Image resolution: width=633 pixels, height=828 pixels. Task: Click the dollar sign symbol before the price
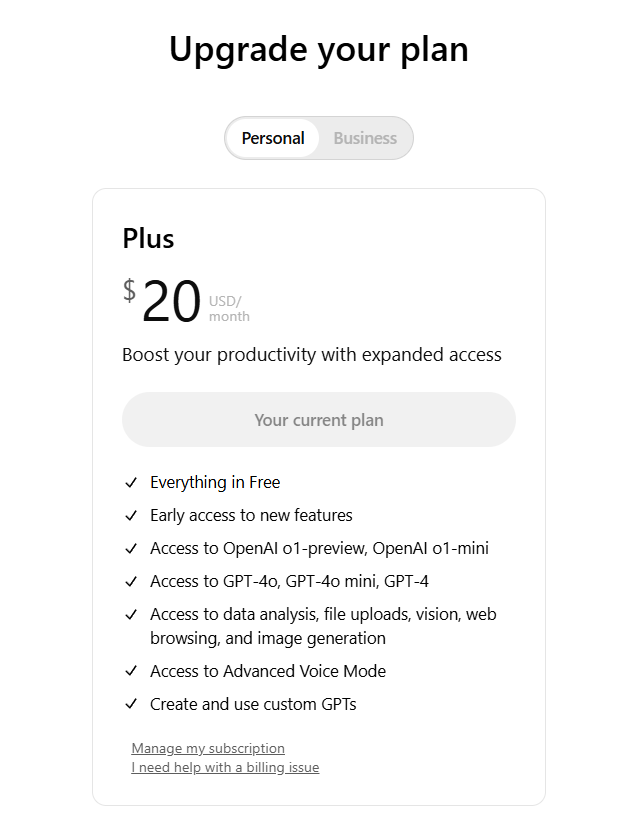[129, 291]
